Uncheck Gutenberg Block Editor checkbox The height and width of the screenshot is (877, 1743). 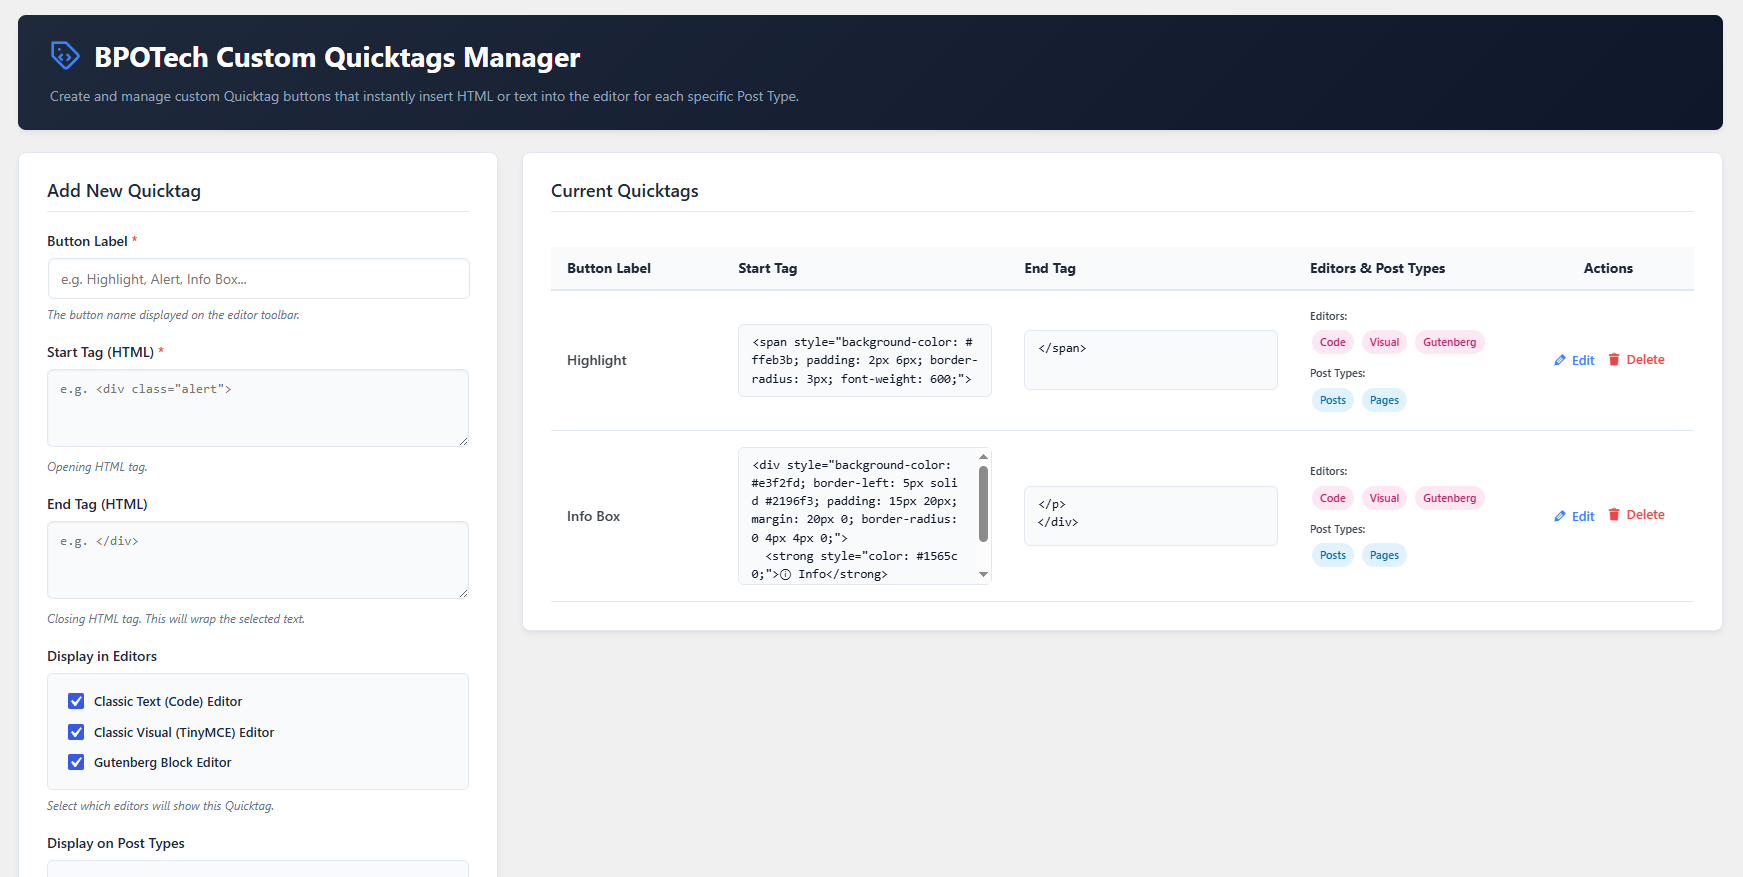tap(76, 762)
